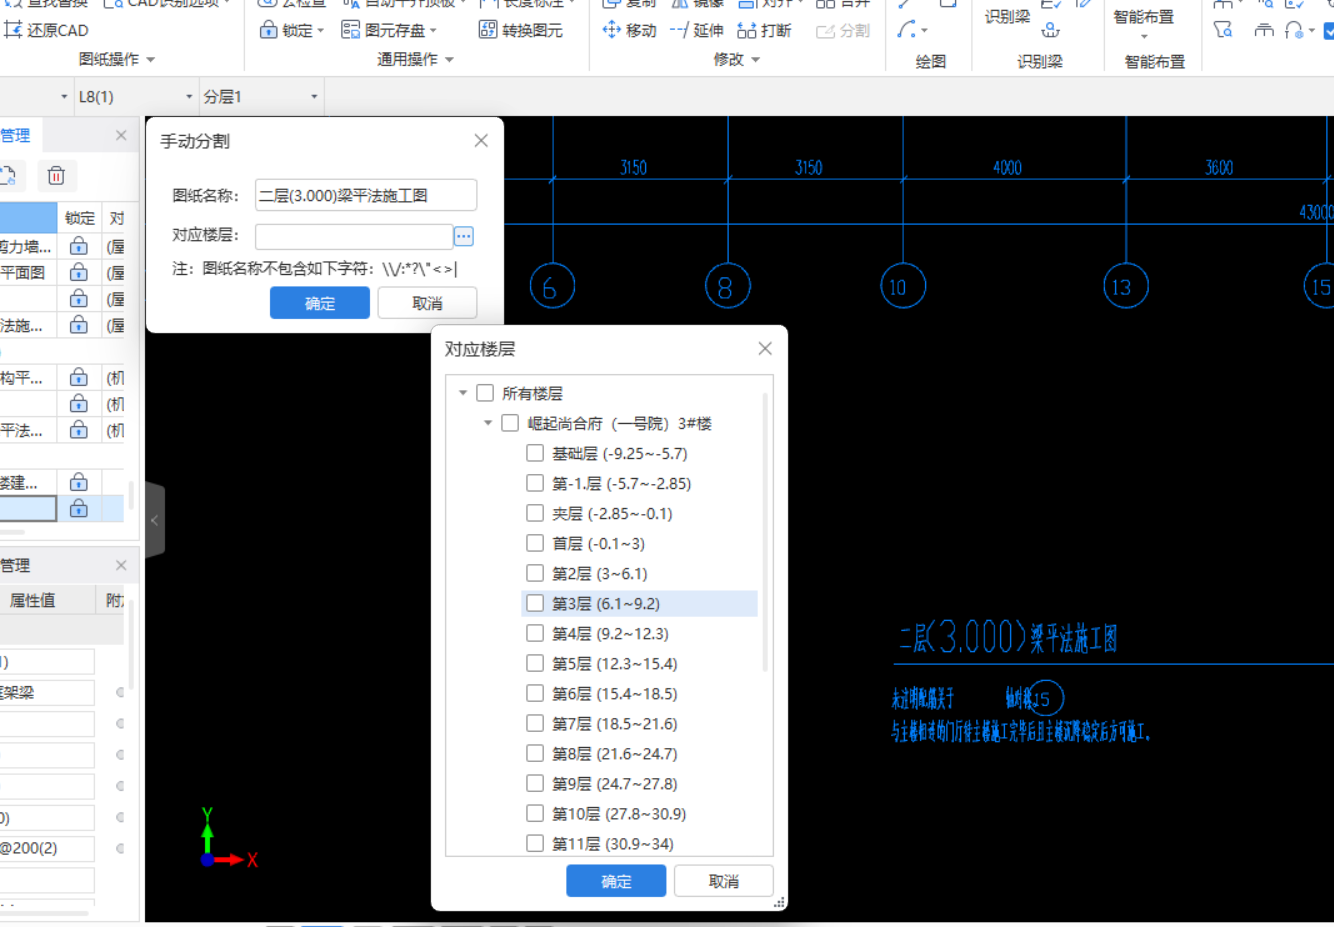Expand the 通用操作 group dropdown
This screenshot has width=1334, height=927.
[449, 60]
